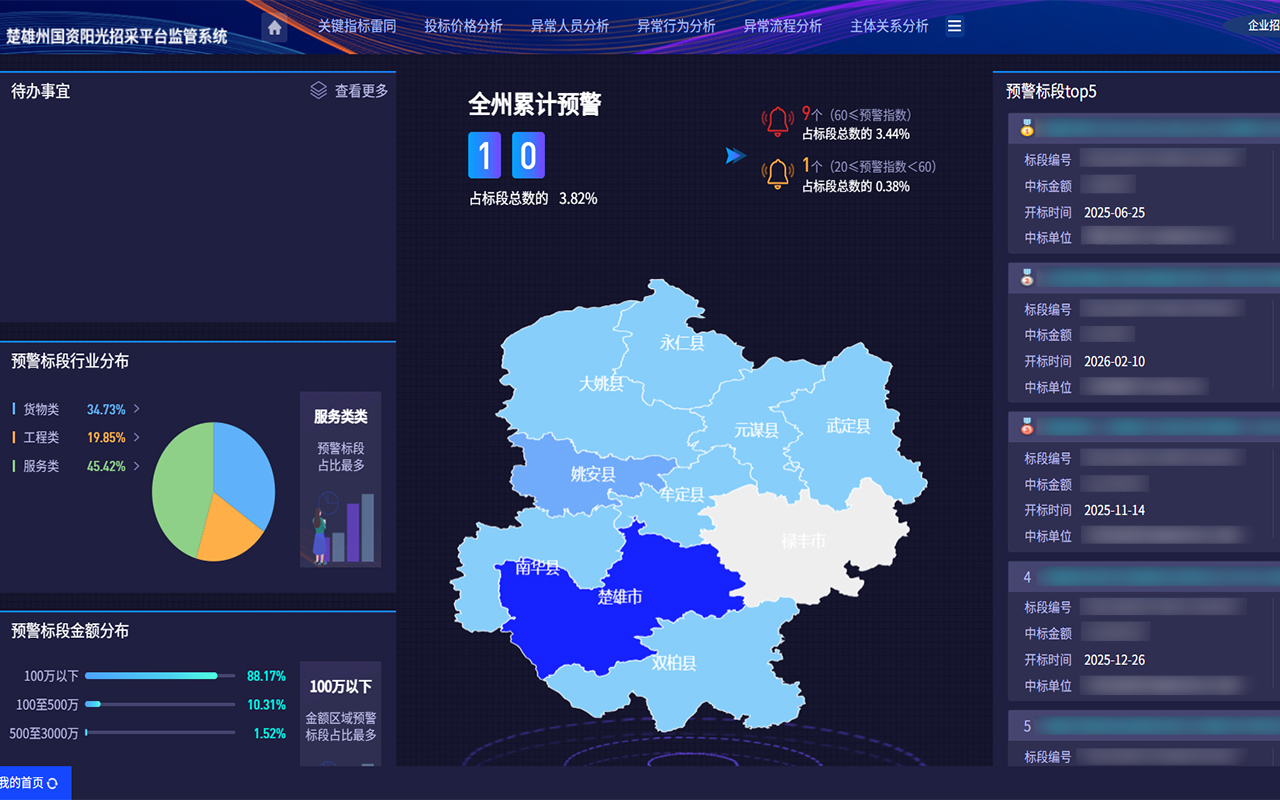This screenshot has width=1280, height=800.
Task: Click the 1.52% percentage value
Action: [x=269, y=733]
